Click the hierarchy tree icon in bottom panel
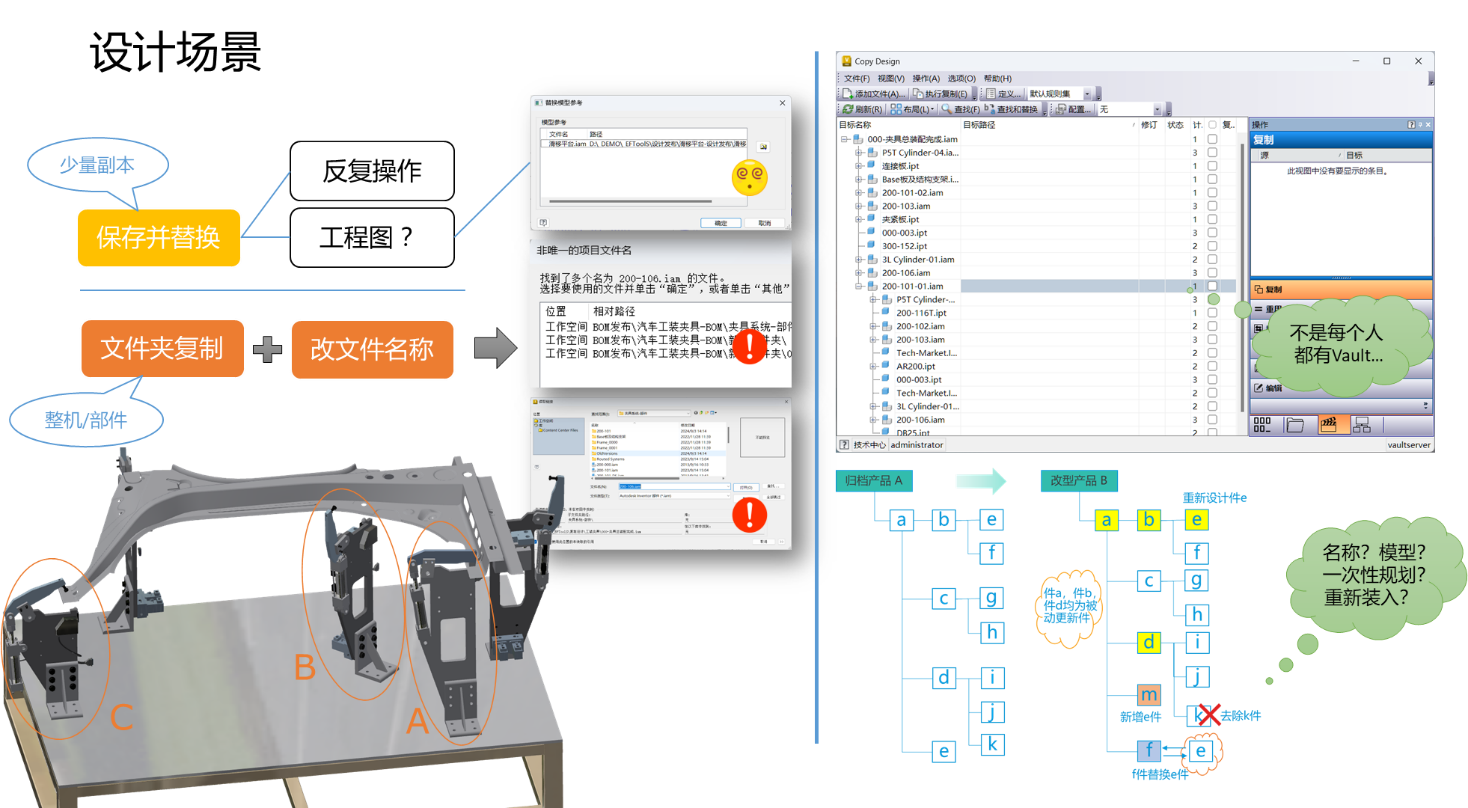 1361,425
